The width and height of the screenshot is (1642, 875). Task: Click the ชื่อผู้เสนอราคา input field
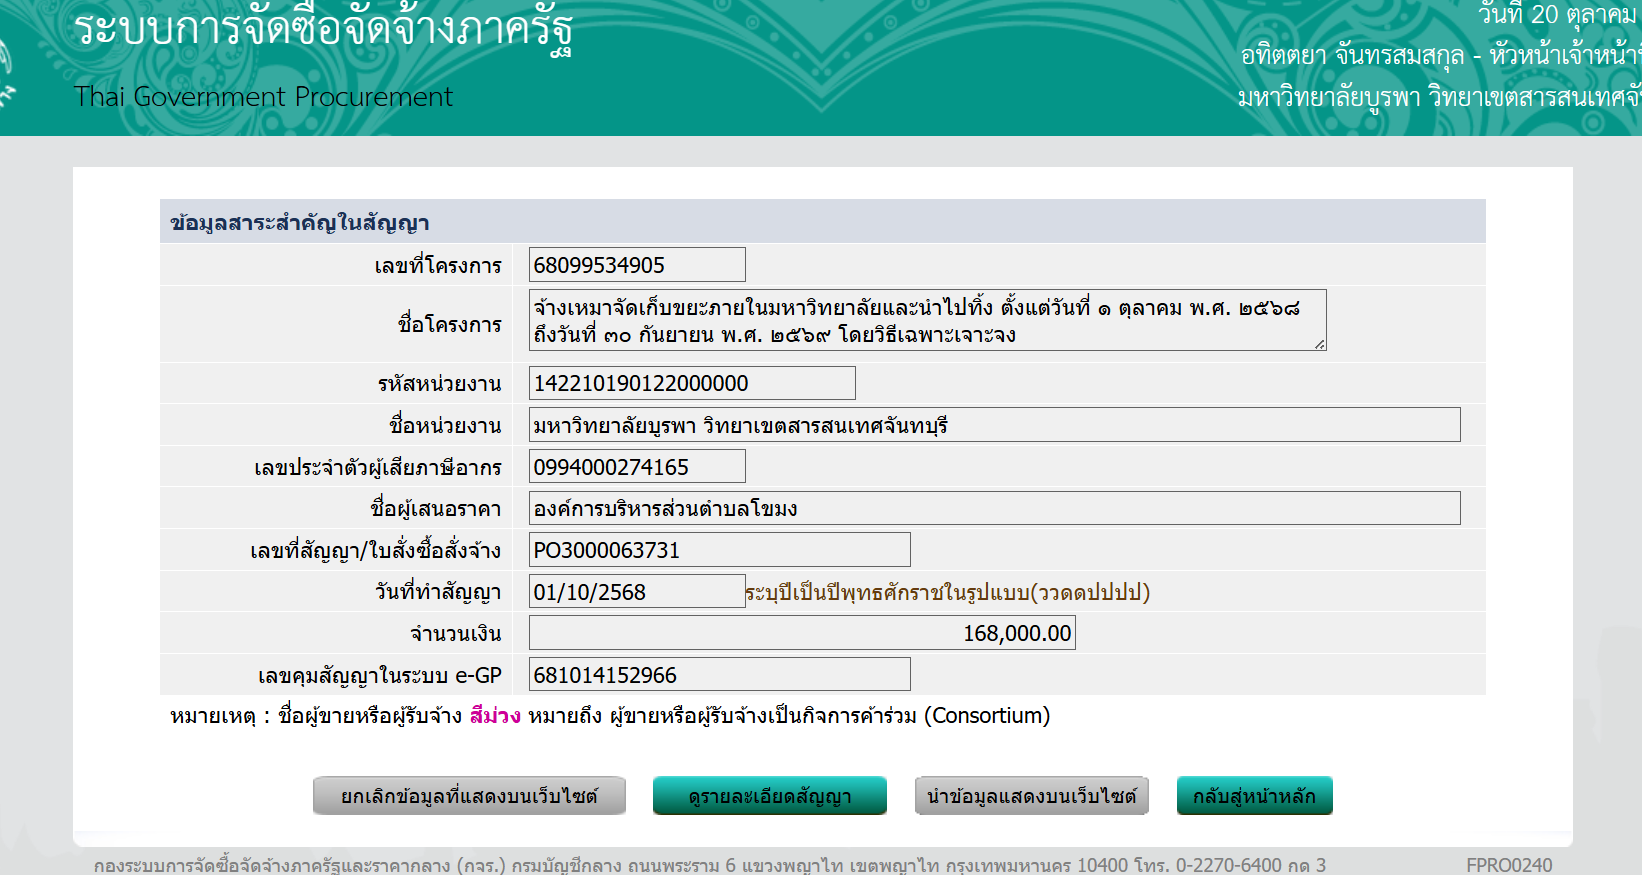pos(993,508)
